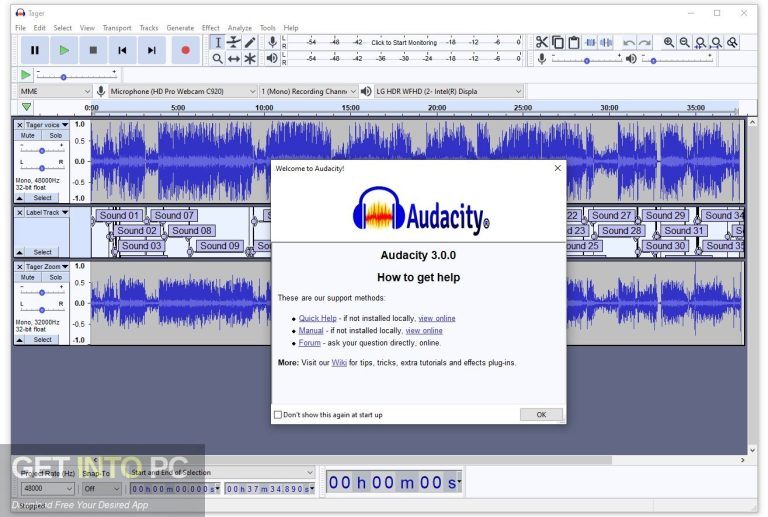This screenshot has height=517, width=768.
Task: Click the Paste clipboard icon
Action: [x=574, y=43]
